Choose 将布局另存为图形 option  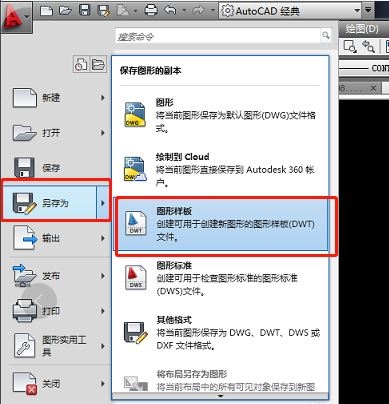(x=220, y=380)
